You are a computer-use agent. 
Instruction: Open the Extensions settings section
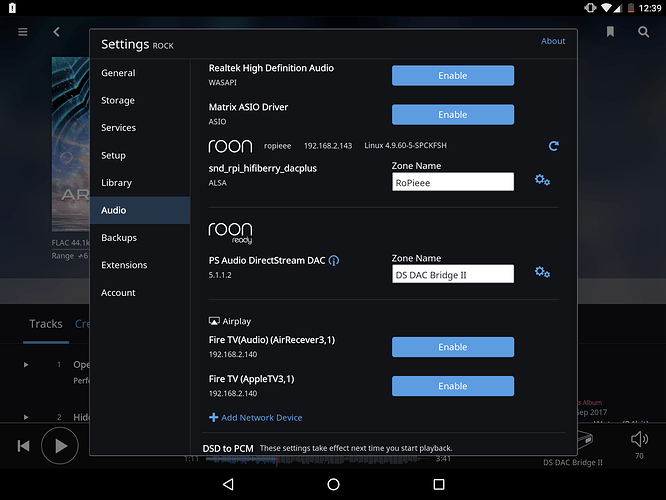click(140, 265)
